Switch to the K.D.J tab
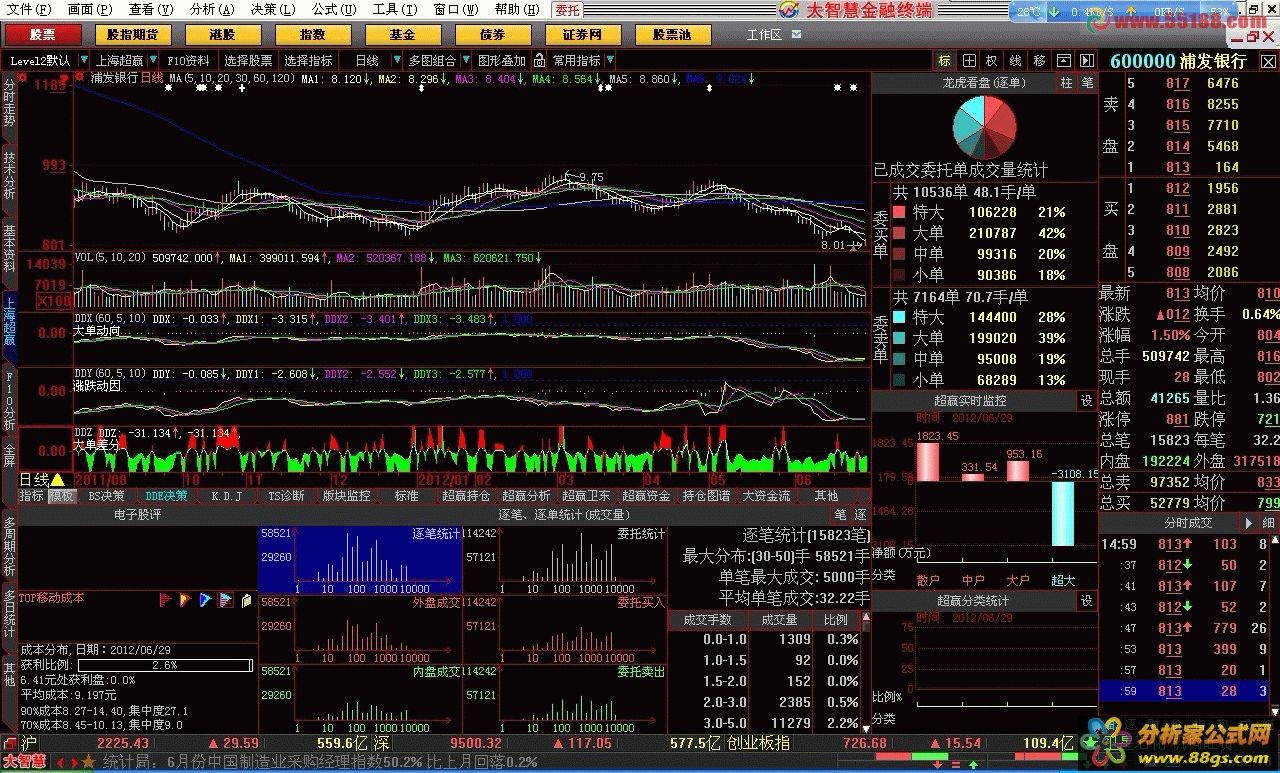This screenshot has width=1280, height=773. 226,496
